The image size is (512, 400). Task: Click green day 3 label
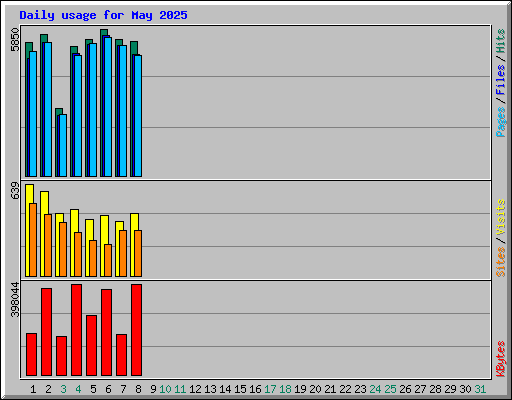[x=63, y=389]
